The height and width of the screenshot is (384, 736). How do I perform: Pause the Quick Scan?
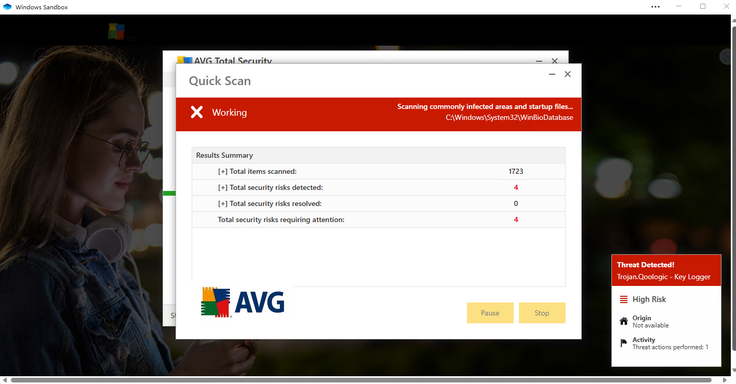[490, 313]
